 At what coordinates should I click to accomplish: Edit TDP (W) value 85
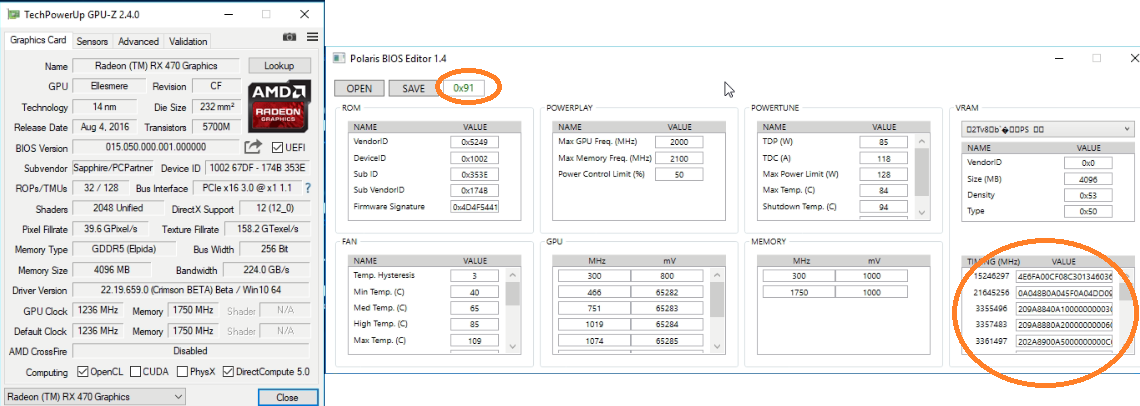point(883,142)
